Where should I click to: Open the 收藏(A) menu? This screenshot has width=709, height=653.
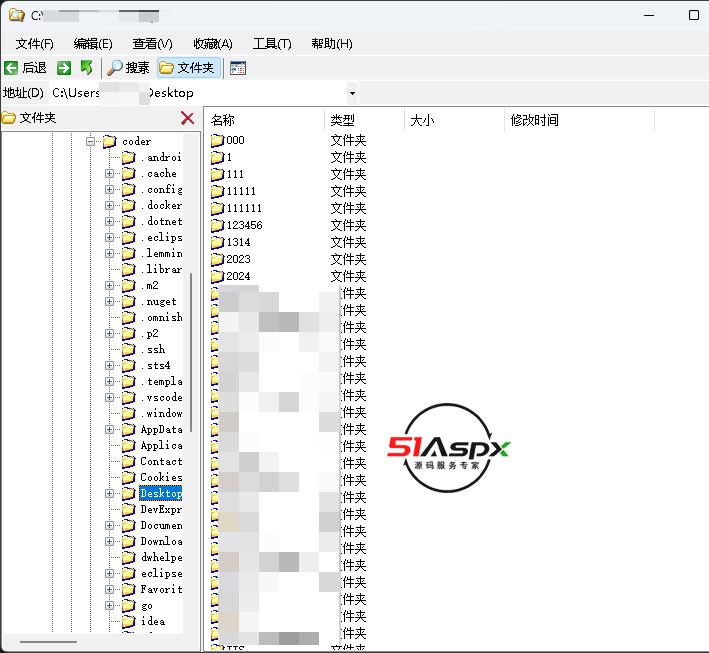[213, 44]
